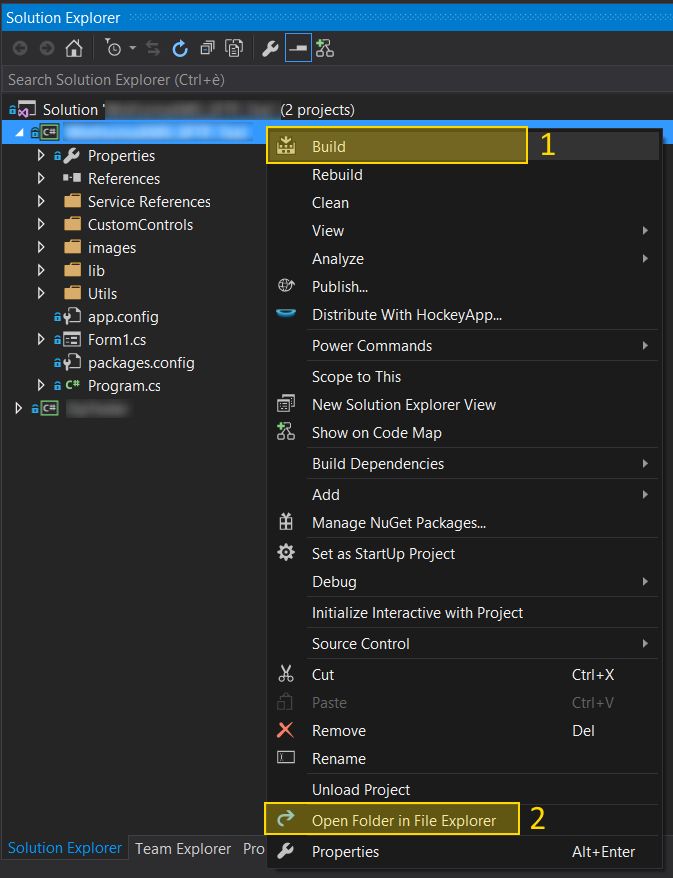This screenshot has height=878, width=673.
Task: Click the Utils folder icon
Action: 72,293
